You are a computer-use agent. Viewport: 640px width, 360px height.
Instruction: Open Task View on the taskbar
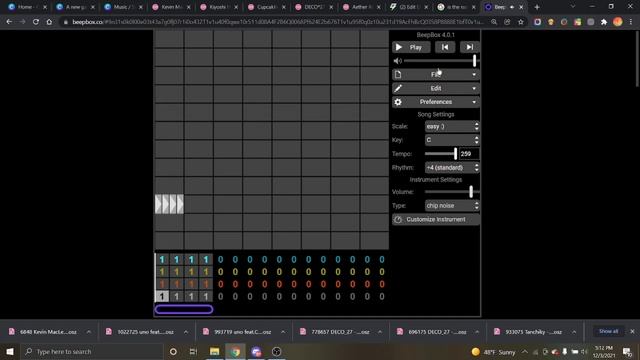point(193,351)
